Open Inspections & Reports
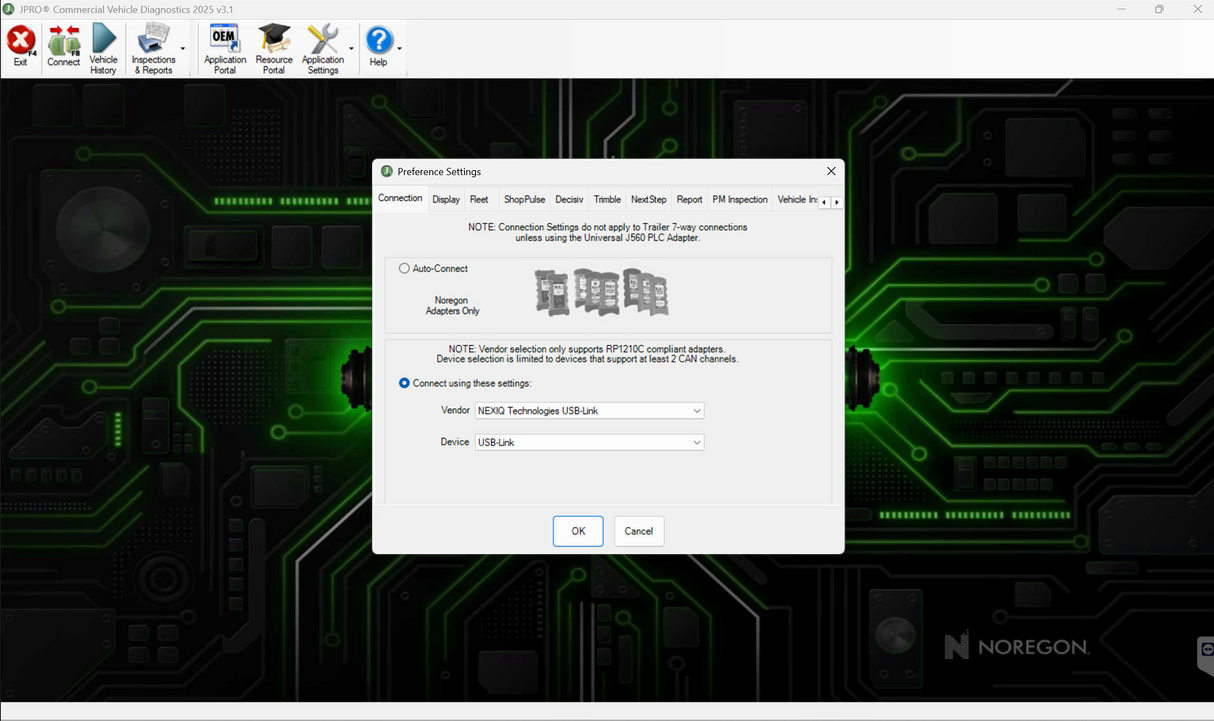Image resolution: width=1214 pixels, height=721 pixels. click(x=153, y=49)
